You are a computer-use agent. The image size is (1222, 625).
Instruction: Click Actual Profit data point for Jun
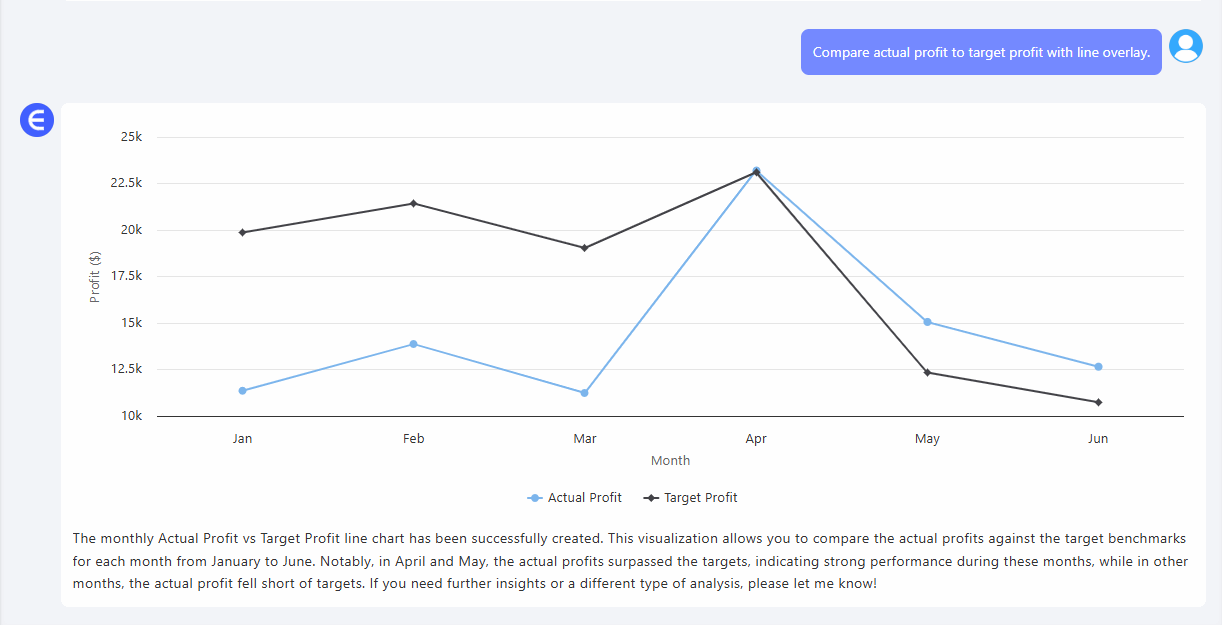tap(1098, 367)
